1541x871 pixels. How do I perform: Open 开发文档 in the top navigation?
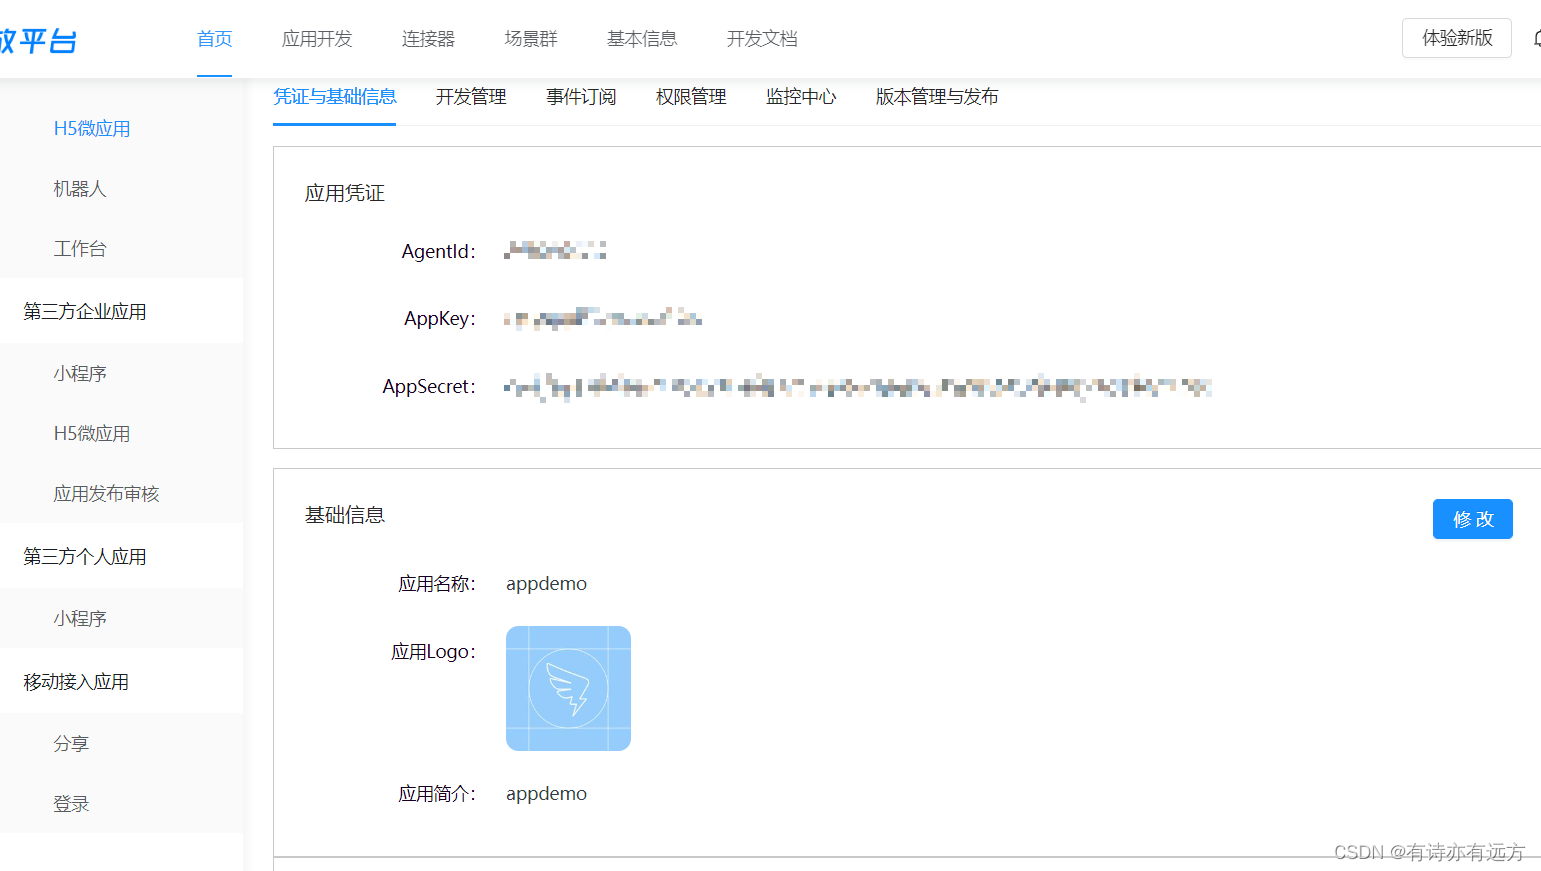coord(762,39)
